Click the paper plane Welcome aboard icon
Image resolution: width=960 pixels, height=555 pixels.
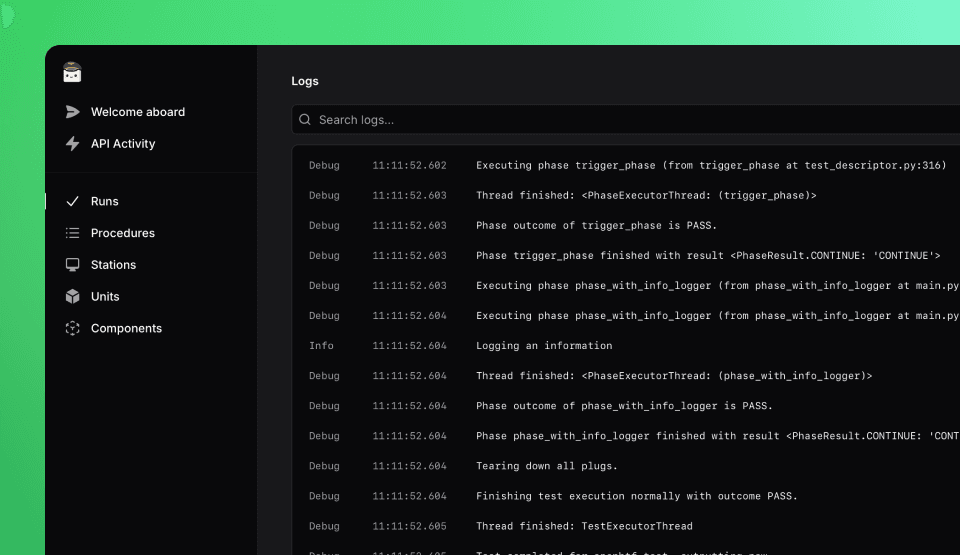pyautogui.click(x=72, y=111)
